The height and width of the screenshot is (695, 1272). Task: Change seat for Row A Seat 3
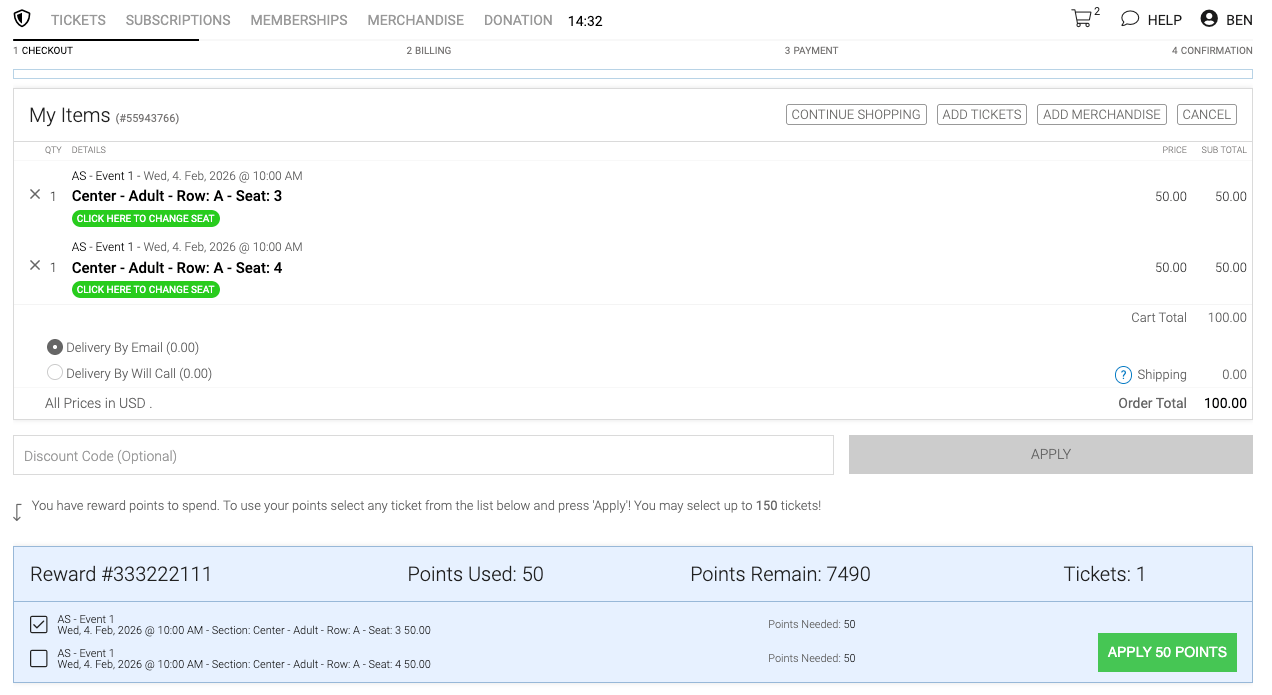146,218
